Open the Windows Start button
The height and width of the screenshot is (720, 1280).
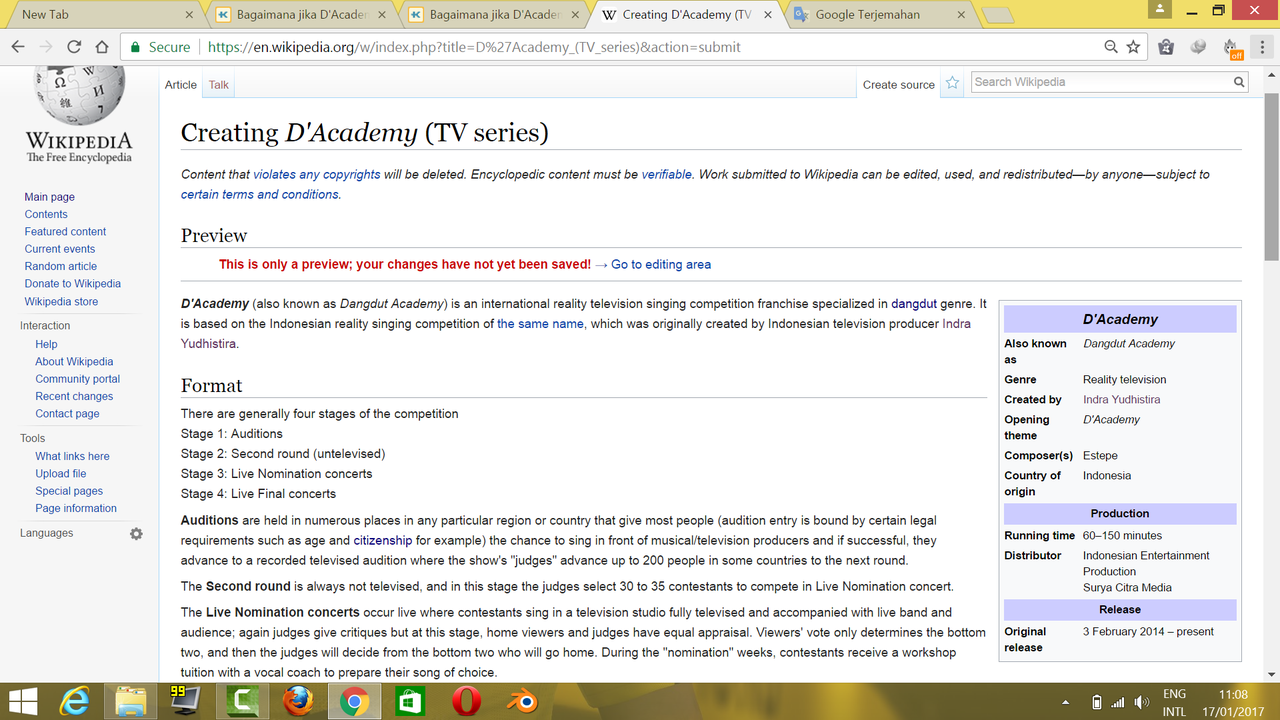[23, 701]
